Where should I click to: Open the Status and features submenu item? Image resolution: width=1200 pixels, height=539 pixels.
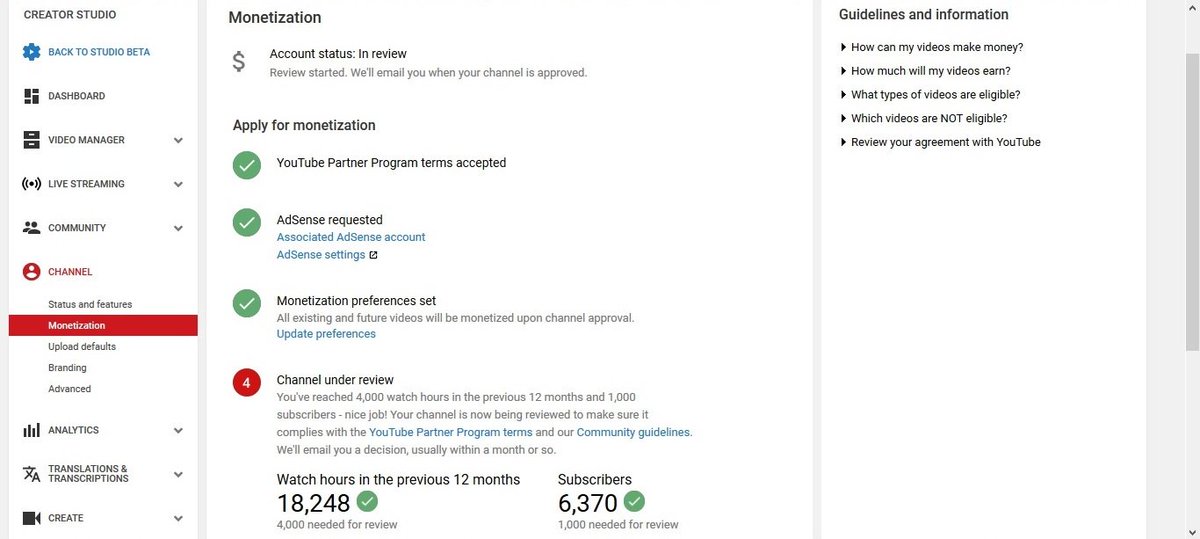(x=90, y=304)
